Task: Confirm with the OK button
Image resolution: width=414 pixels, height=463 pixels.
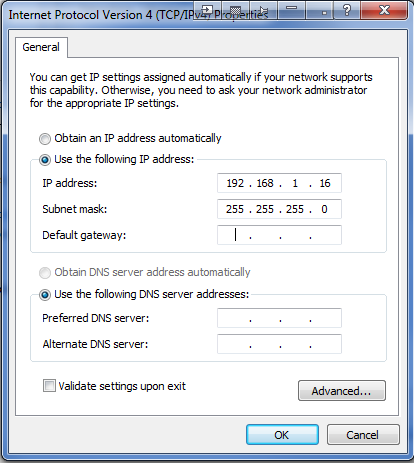Action: tap(282, 435)
